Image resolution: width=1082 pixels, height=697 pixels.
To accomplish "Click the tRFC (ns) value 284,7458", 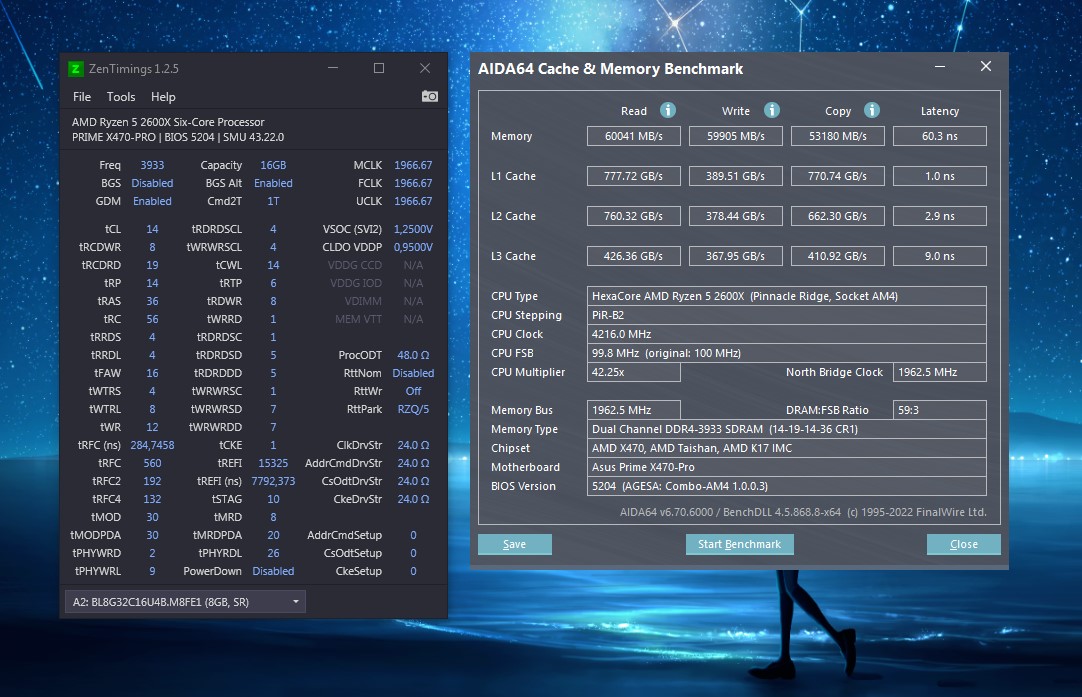I will (153, 445).
